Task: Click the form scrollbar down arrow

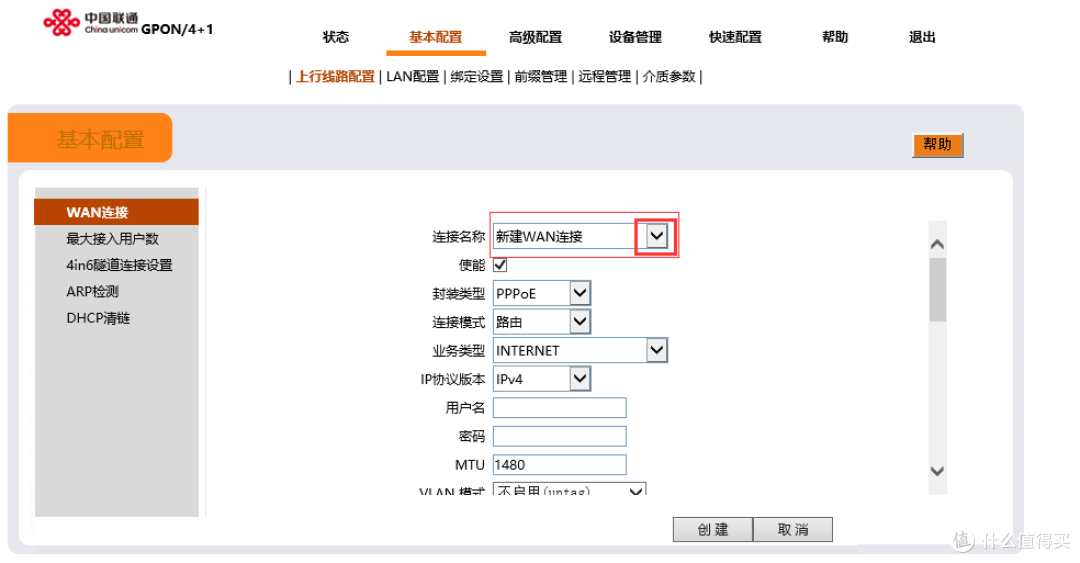Action: (937, 471)
